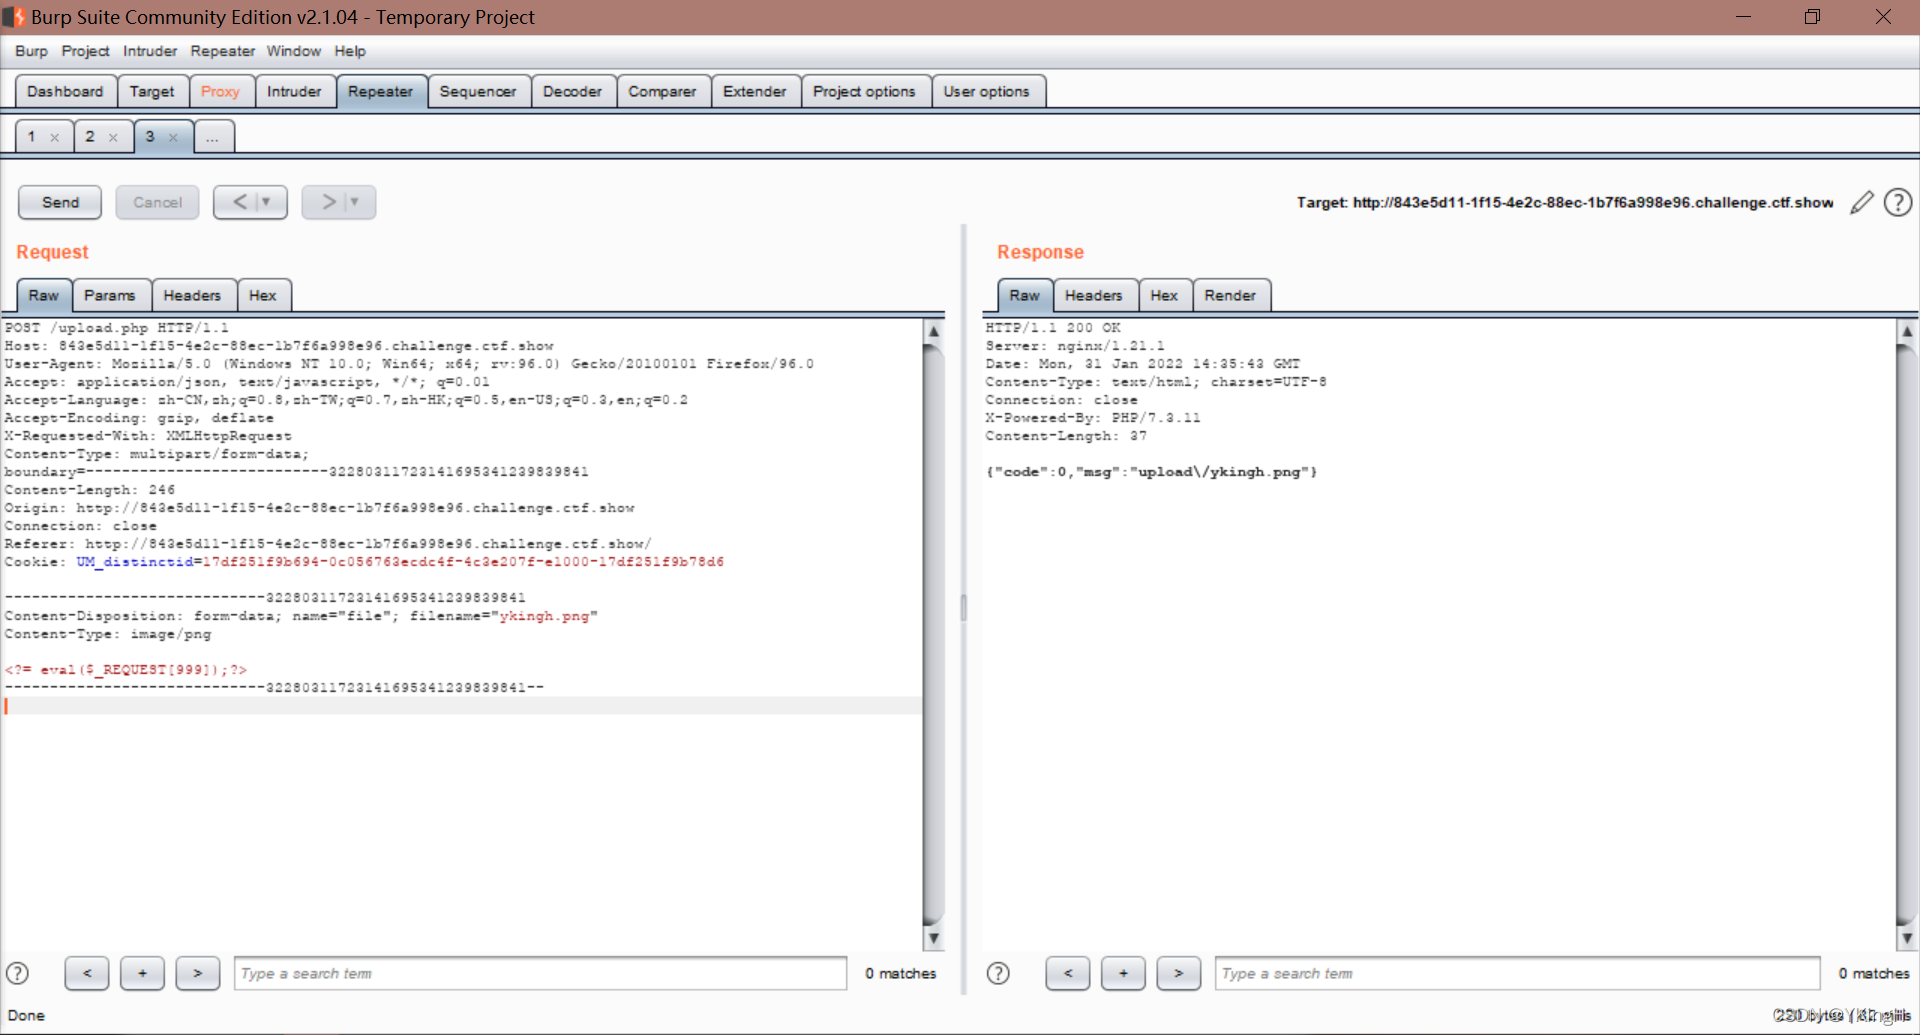Show request Headers view
The image size is (1920, 1035).
coord(192,295)
